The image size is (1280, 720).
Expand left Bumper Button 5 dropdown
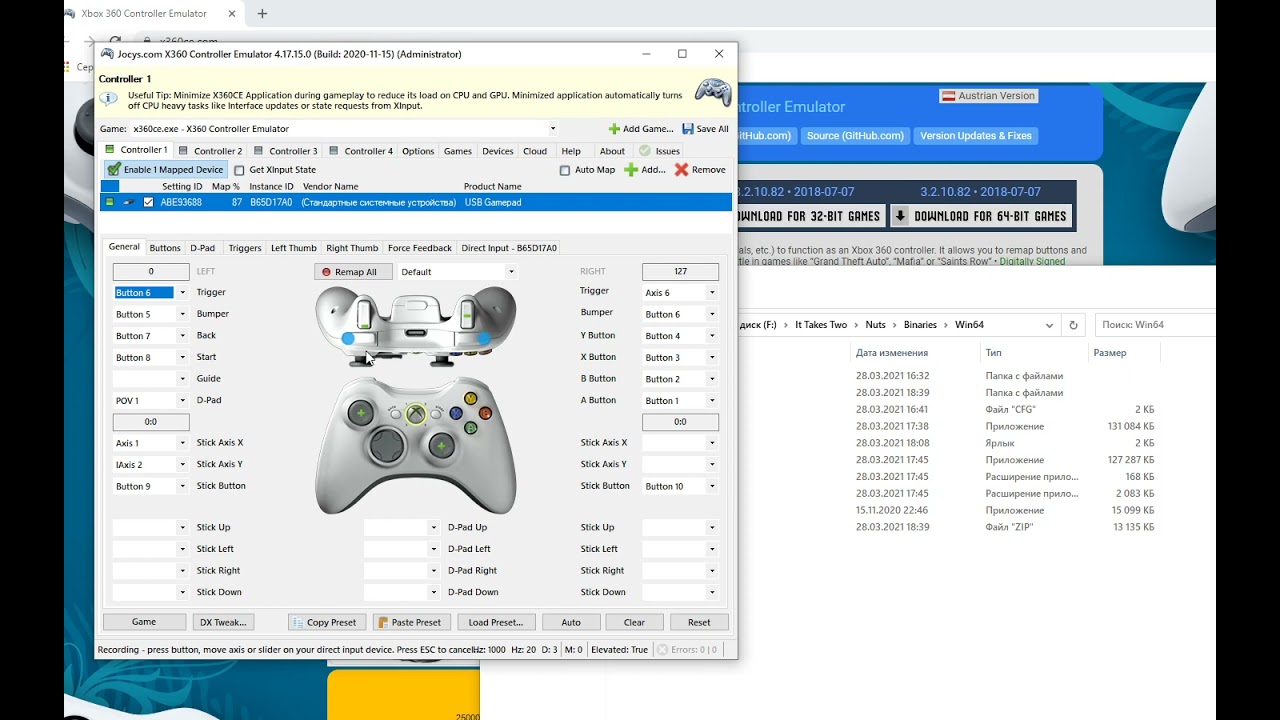[182, 314]
